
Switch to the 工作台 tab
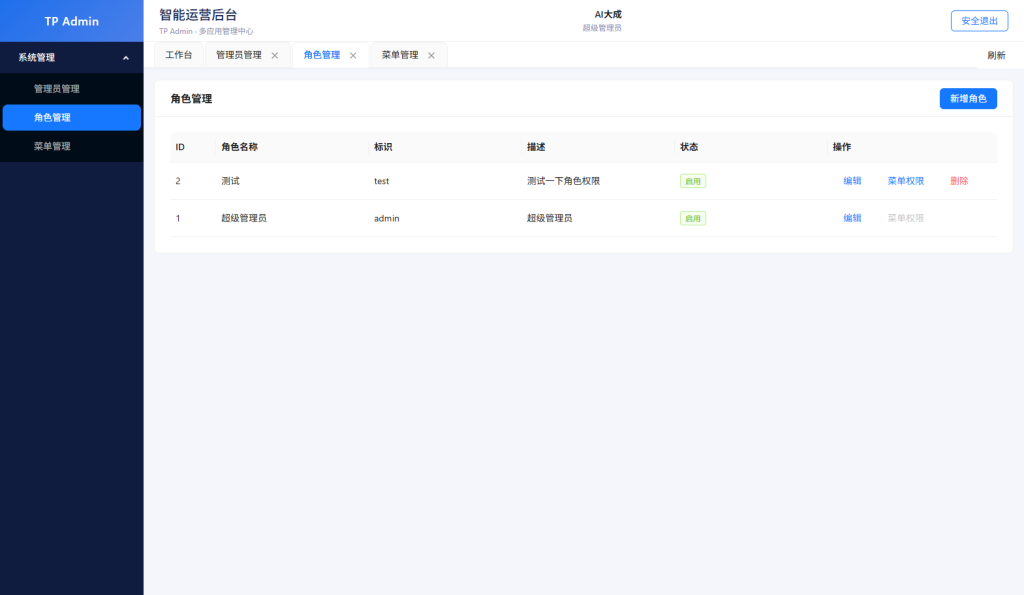[178, 56]
